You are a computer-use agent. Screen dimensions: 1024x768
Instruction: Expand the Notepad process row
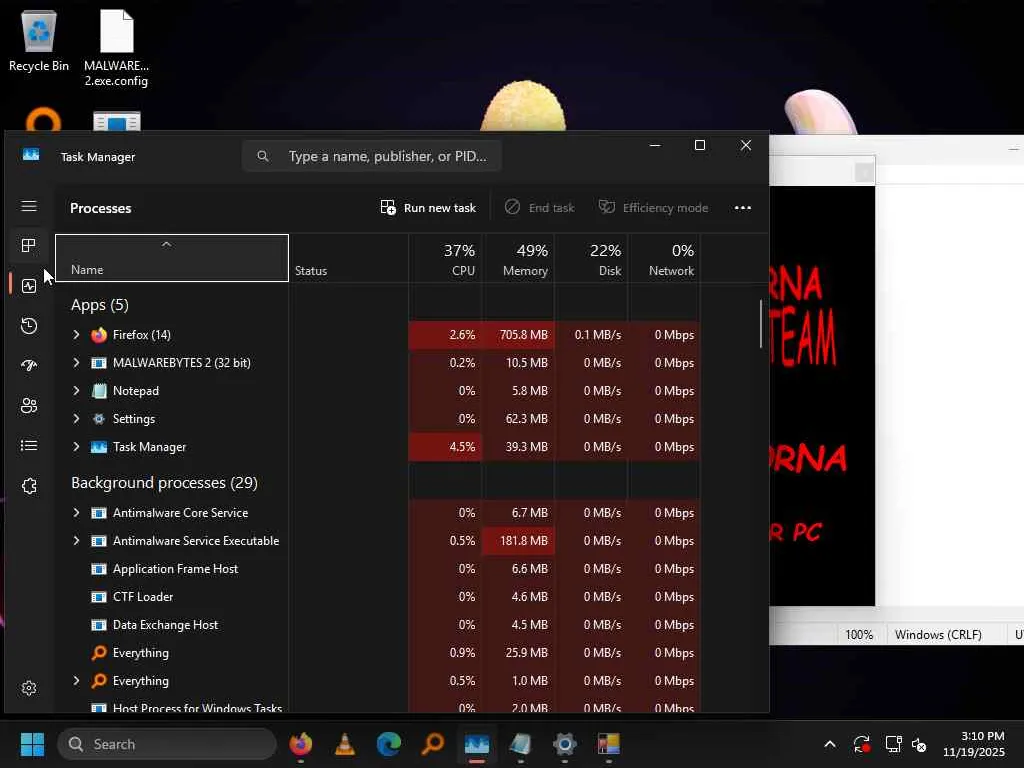76,391
